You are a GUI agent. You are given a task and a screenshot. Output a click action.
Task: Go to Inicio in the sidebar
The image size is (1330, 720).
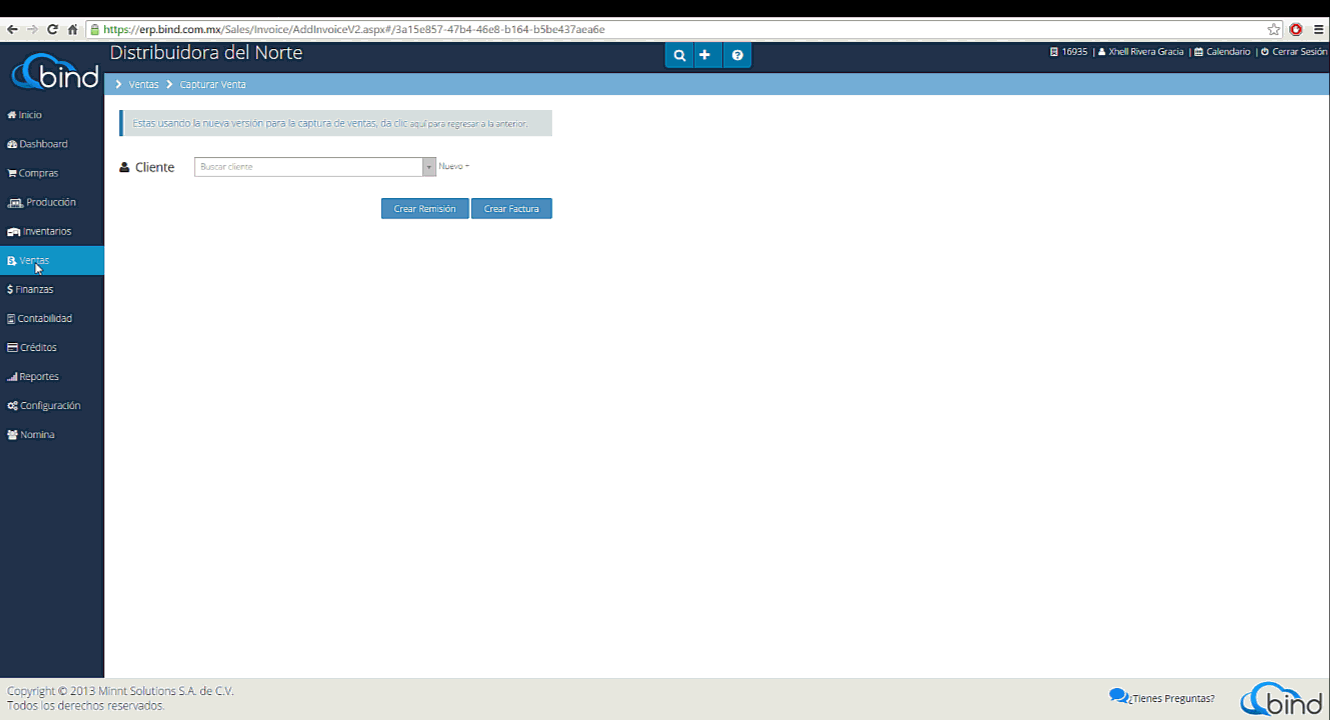(52, 115)
